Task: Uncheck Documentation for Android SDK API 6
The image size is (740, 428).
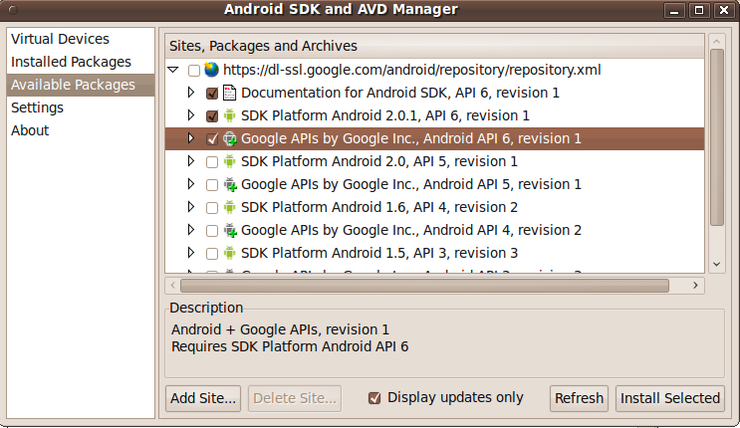Action: (x=212, y=93)
